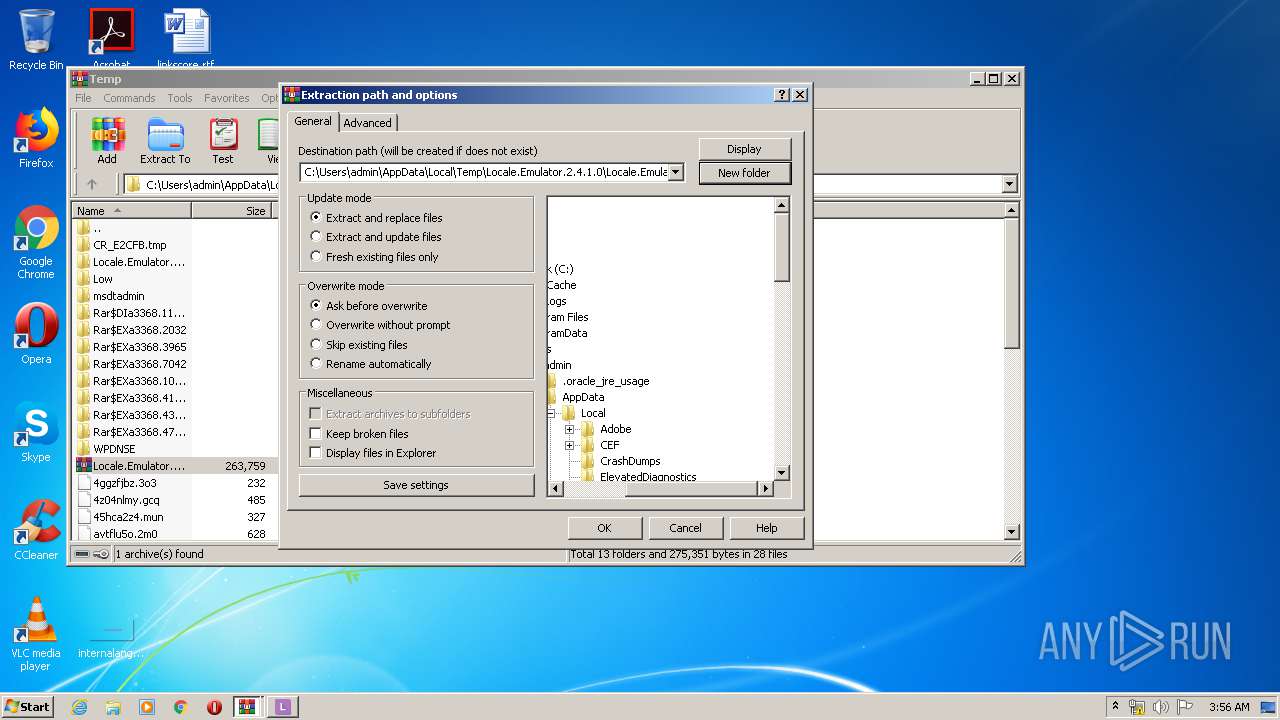1280x720 pixels.
Task: Collapse the Local folder tree node
Action: [551, 413]
